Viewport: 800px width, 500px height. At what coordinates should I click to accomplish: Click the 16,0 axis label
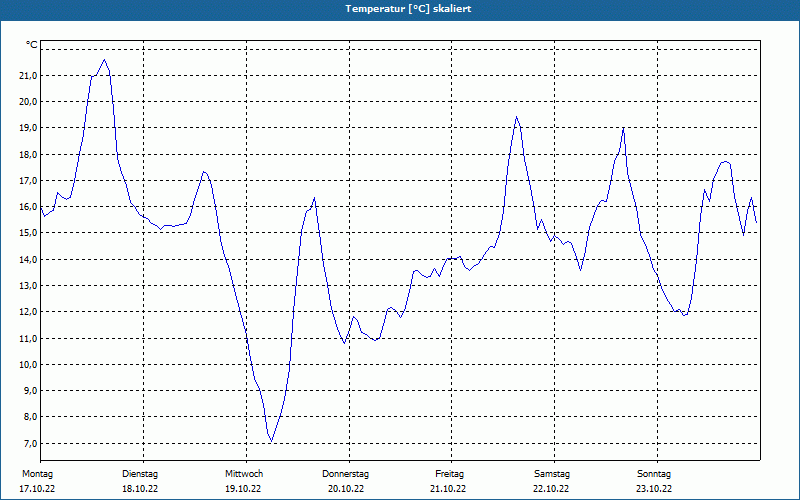28,207
